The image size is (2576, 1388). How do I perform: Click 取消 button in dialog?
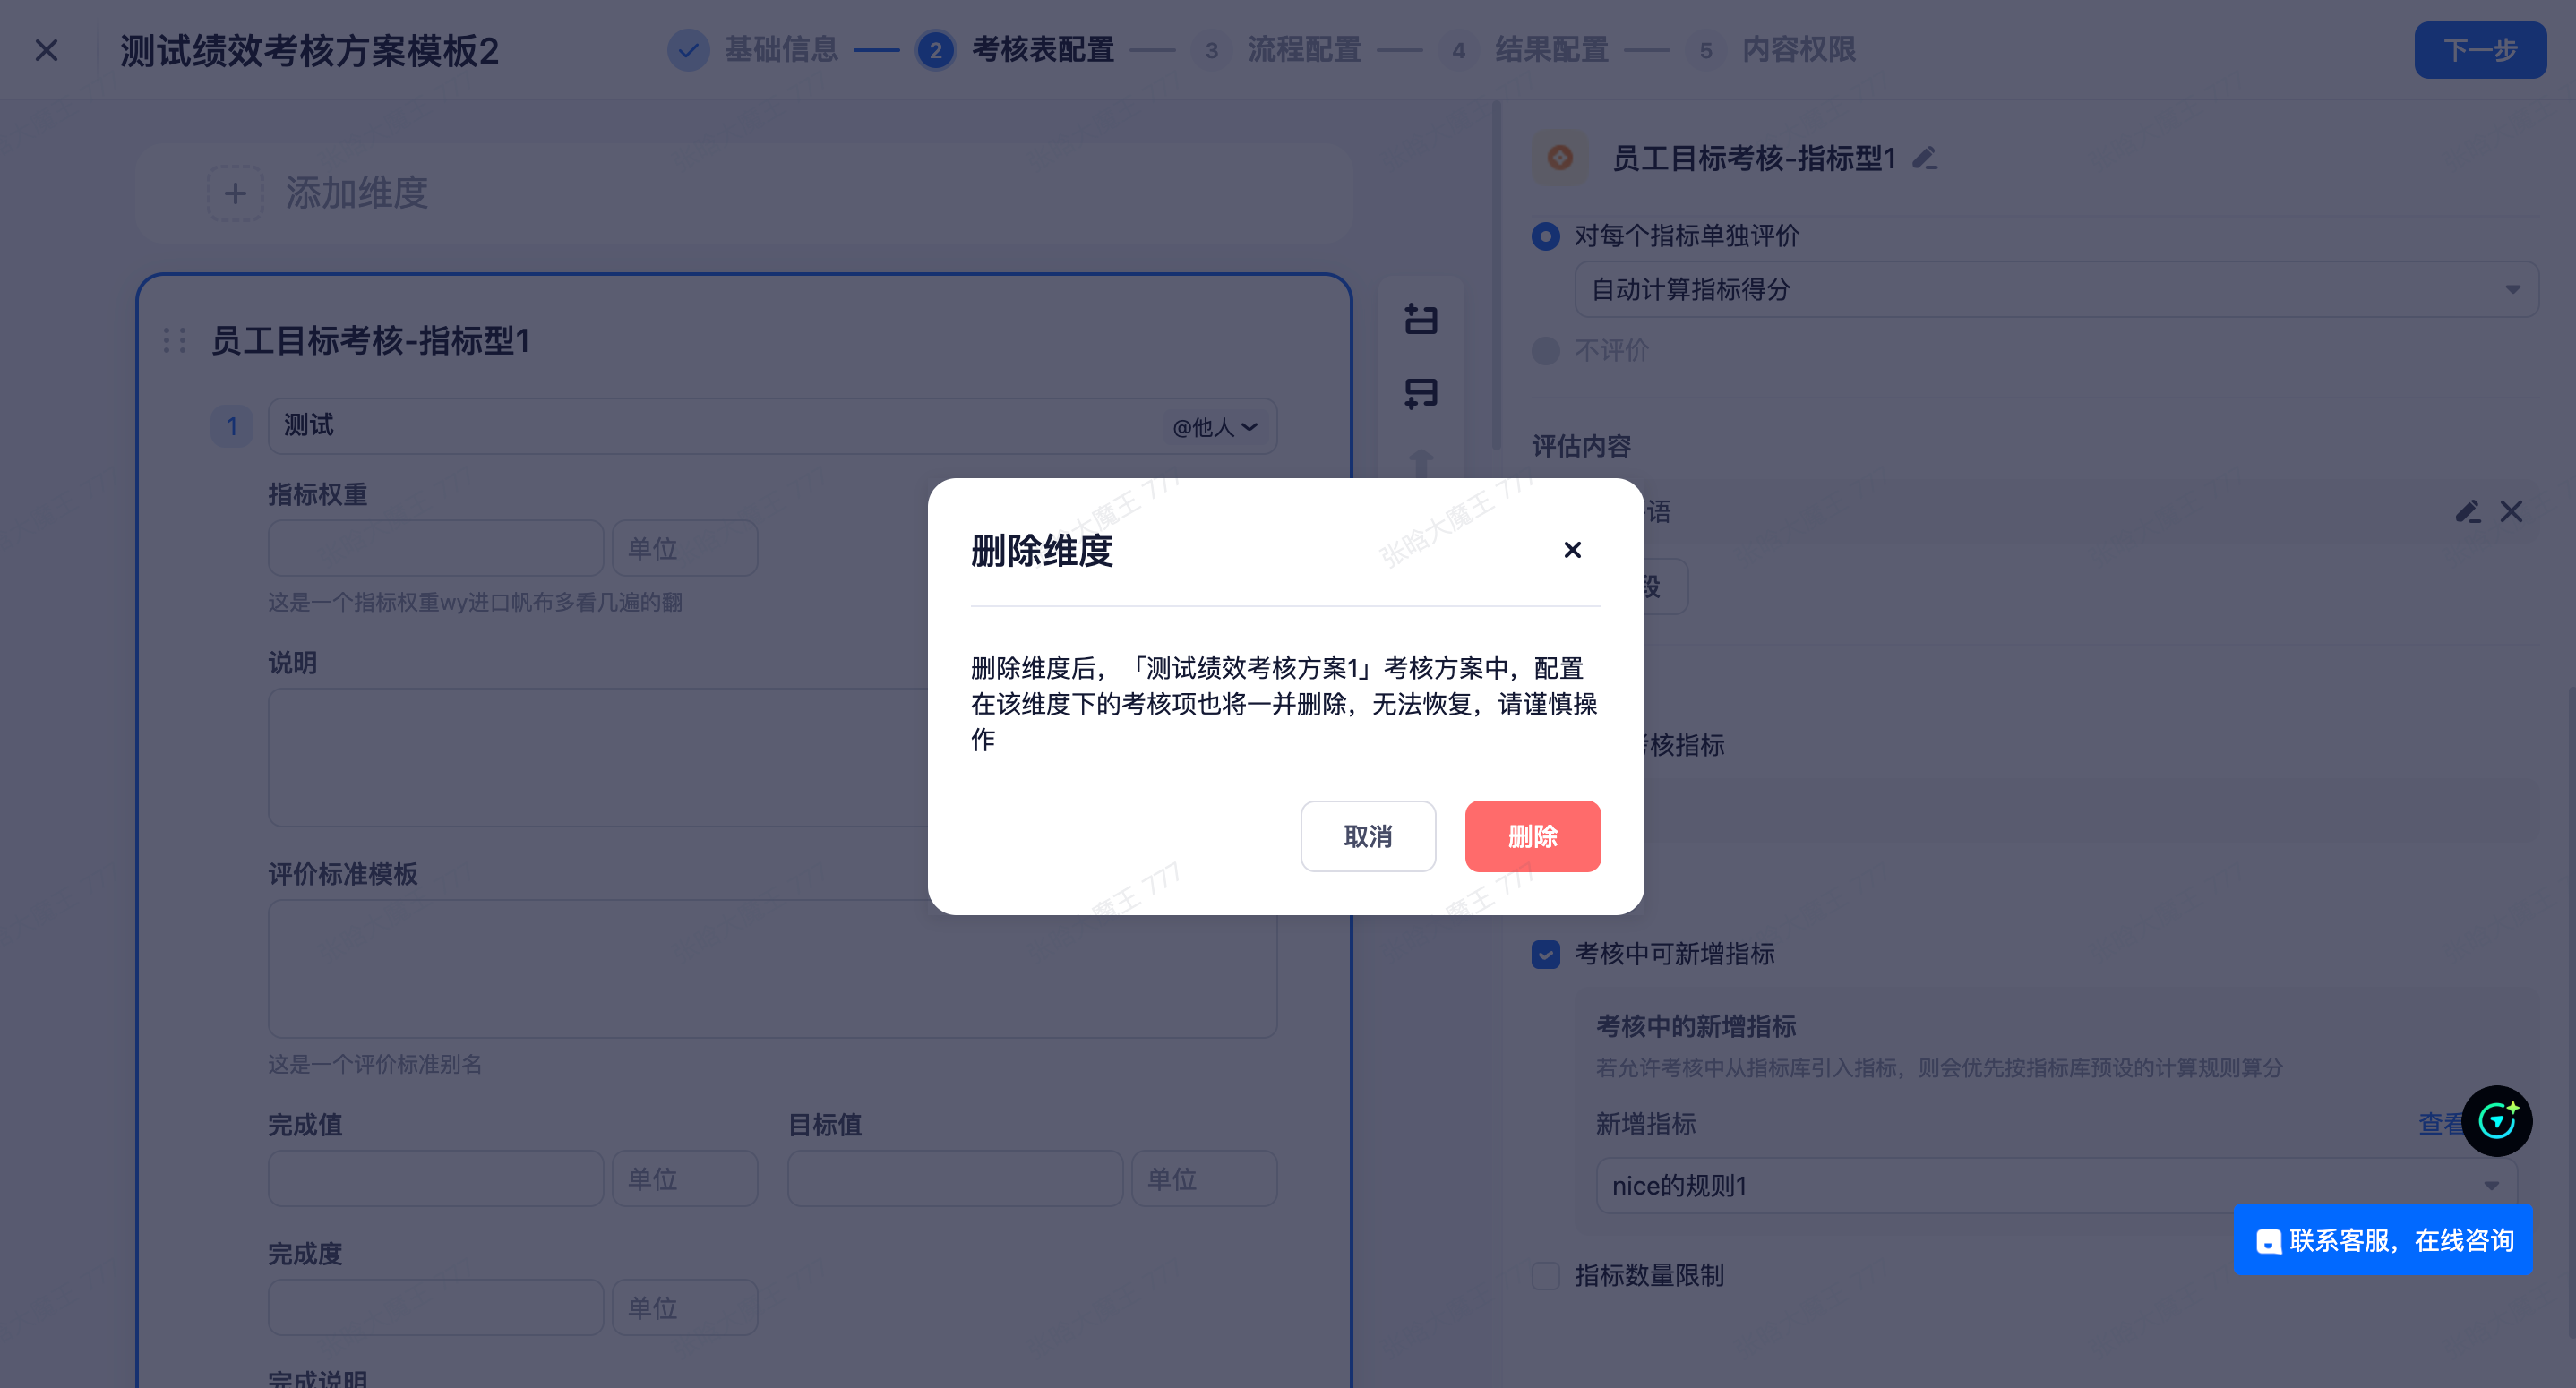click(1367, 836)
